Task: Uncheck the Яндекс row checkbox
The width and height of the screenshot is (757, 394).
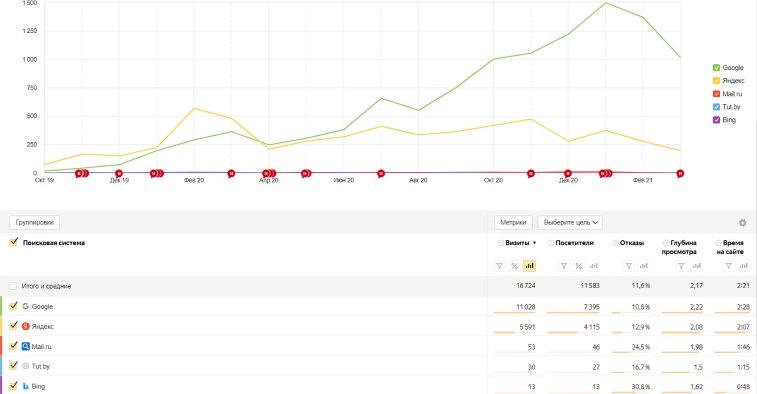Action: click(14, 326)
